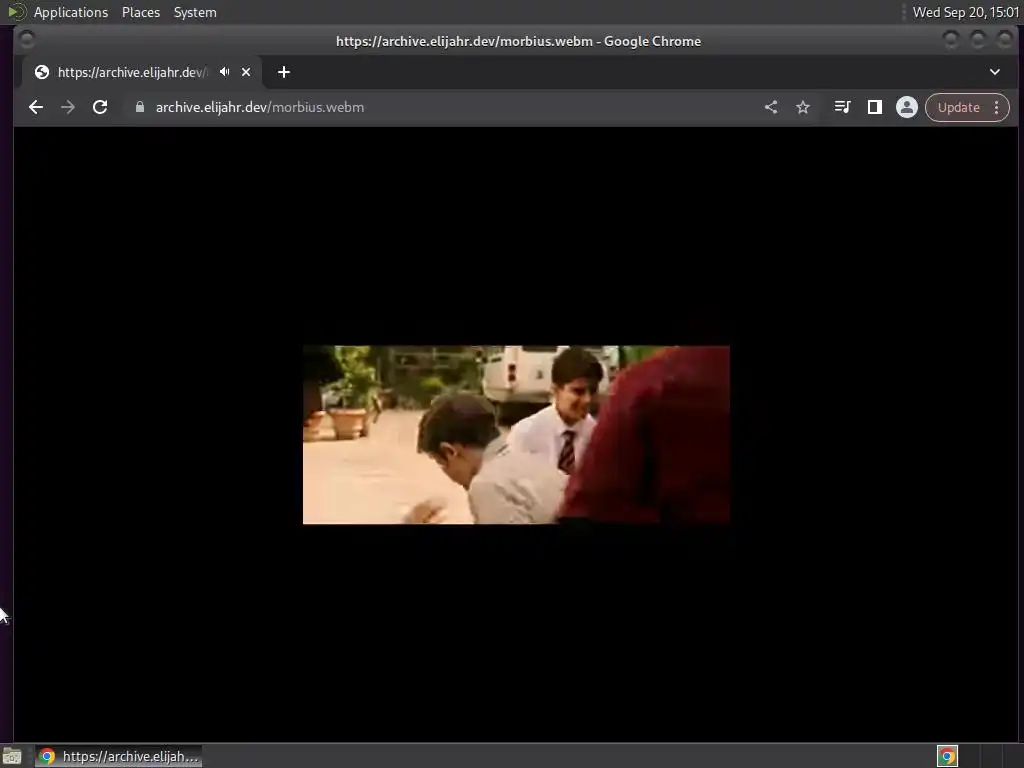The width and height of the screenshot is (1024, 768).
Task: Close the archive.elijahr.dev tab
Action: (x=246, y=72)
